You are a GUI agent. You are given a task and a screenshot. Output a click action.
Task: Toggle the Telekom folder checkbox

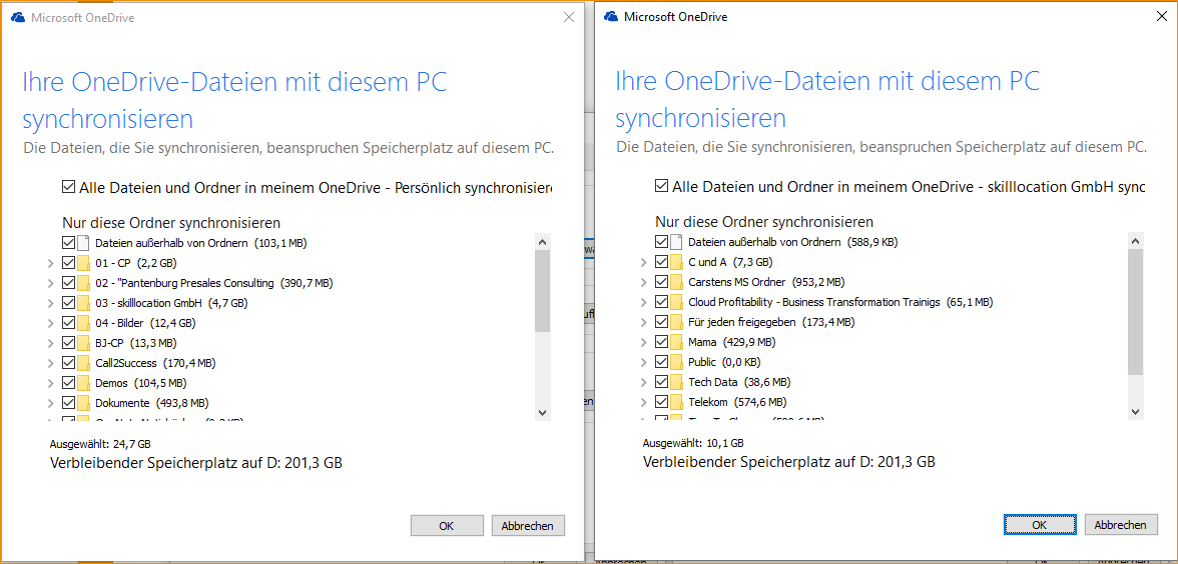click(661, 401)
